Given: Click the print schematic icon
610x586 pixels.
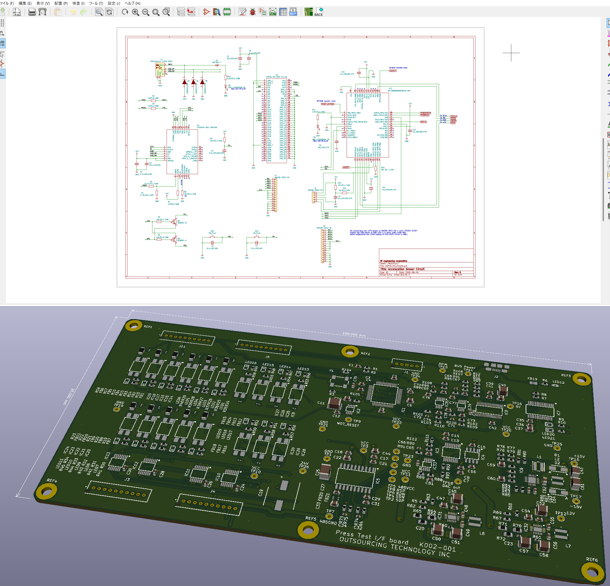Looking at the screenshot, I should tap(32, 12).
